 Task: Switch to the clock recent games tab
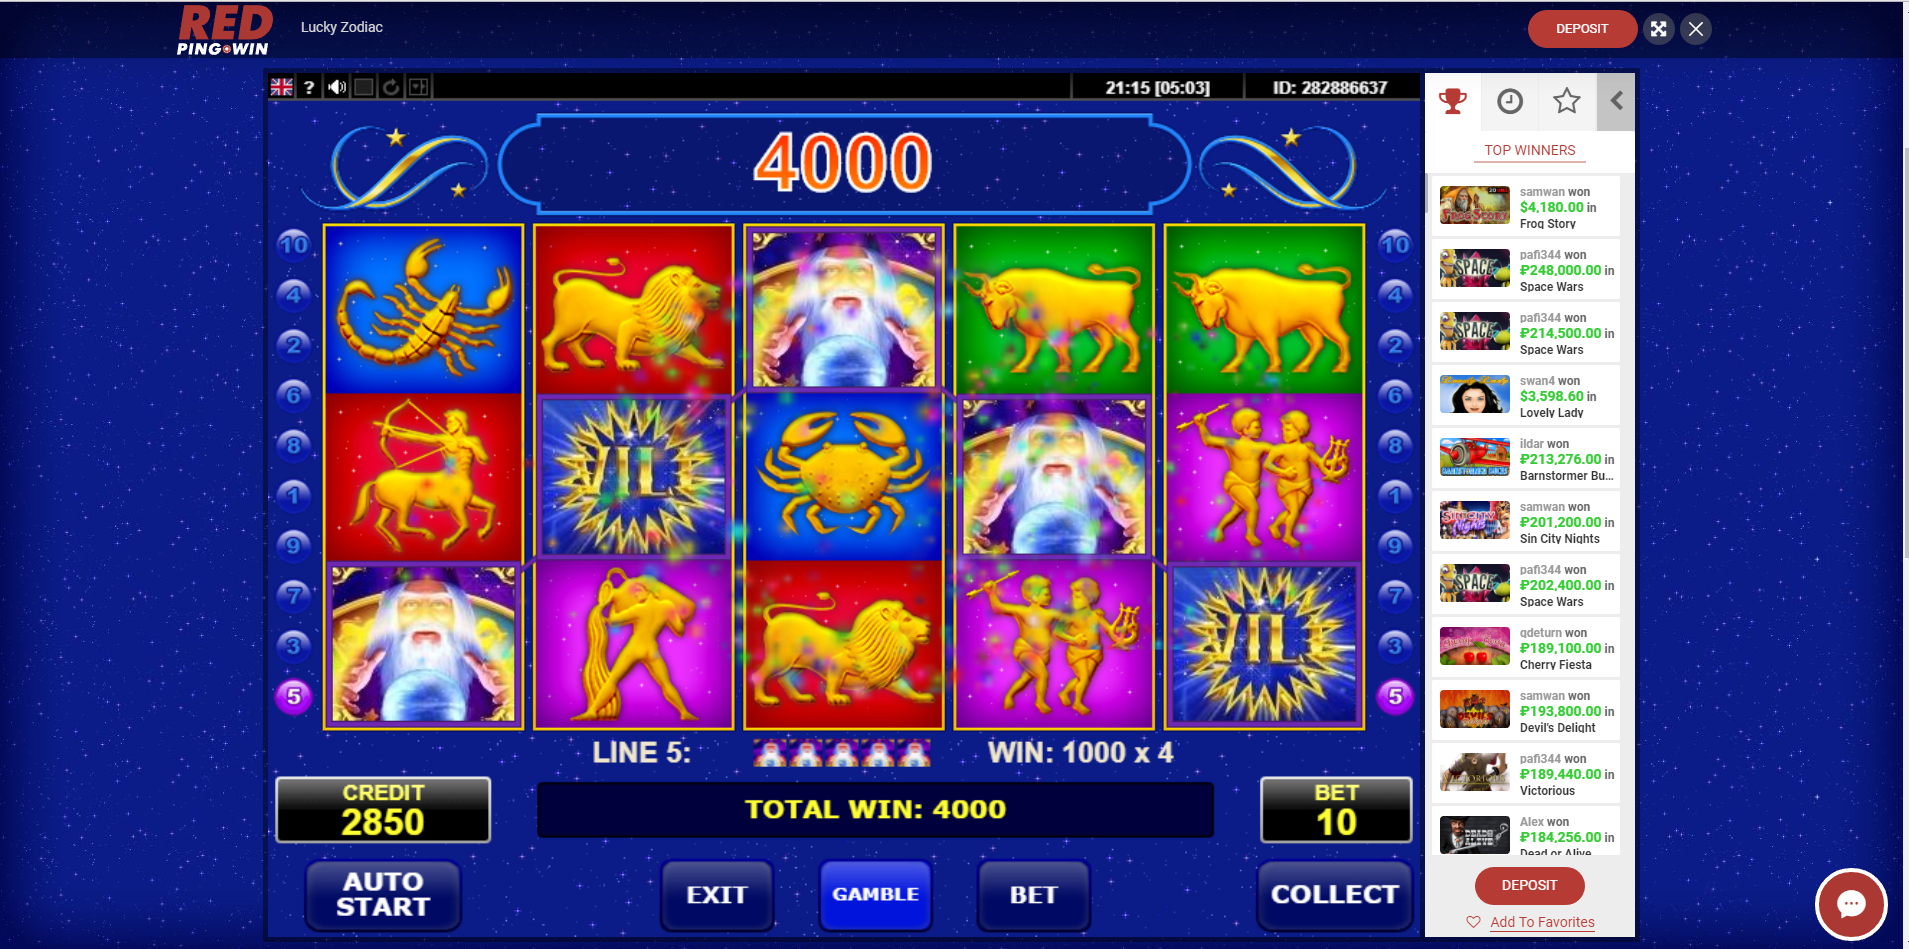[x=1509, y=101]
